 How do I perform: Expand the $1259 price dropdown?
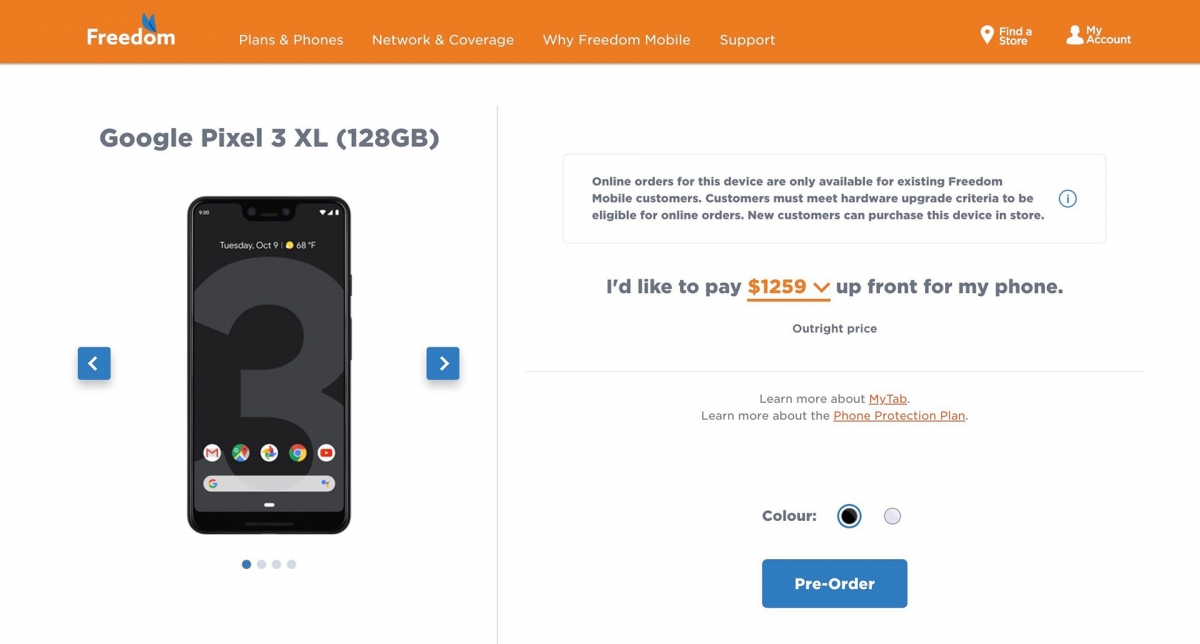(x=789, y=287)
